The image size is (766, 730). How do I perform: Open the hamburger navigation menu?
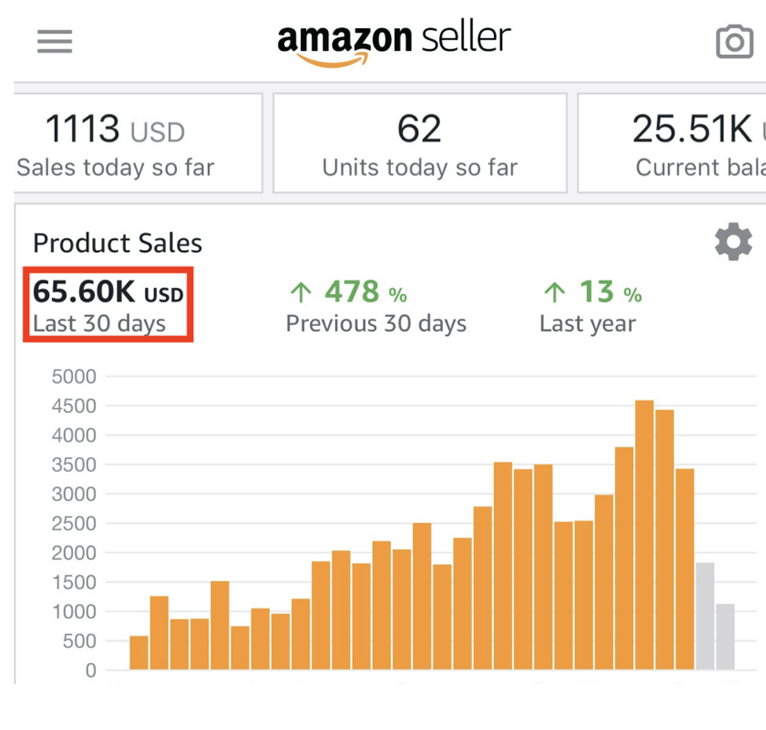point(55,41)
